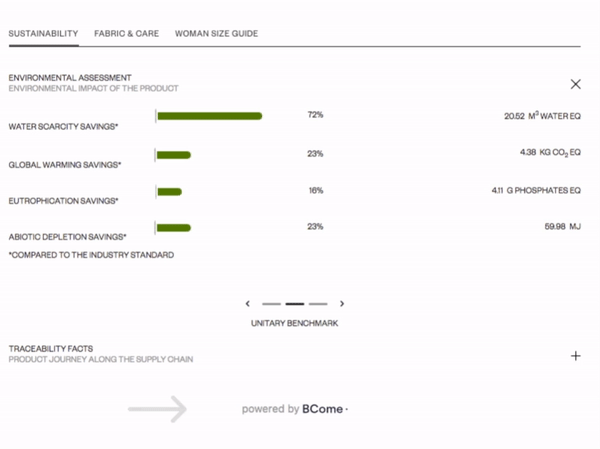Open the Woman Size Guide tab

click(x=216, y=34)
